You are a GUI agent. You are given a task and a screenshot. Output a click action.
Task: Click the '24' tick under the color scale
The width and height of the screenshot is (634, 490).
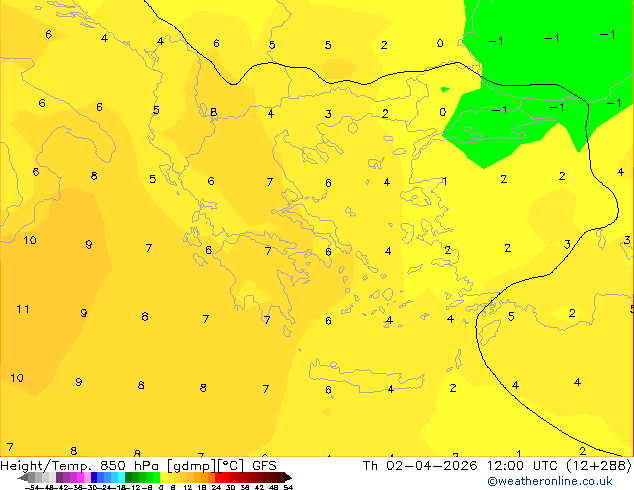(216, 487)
